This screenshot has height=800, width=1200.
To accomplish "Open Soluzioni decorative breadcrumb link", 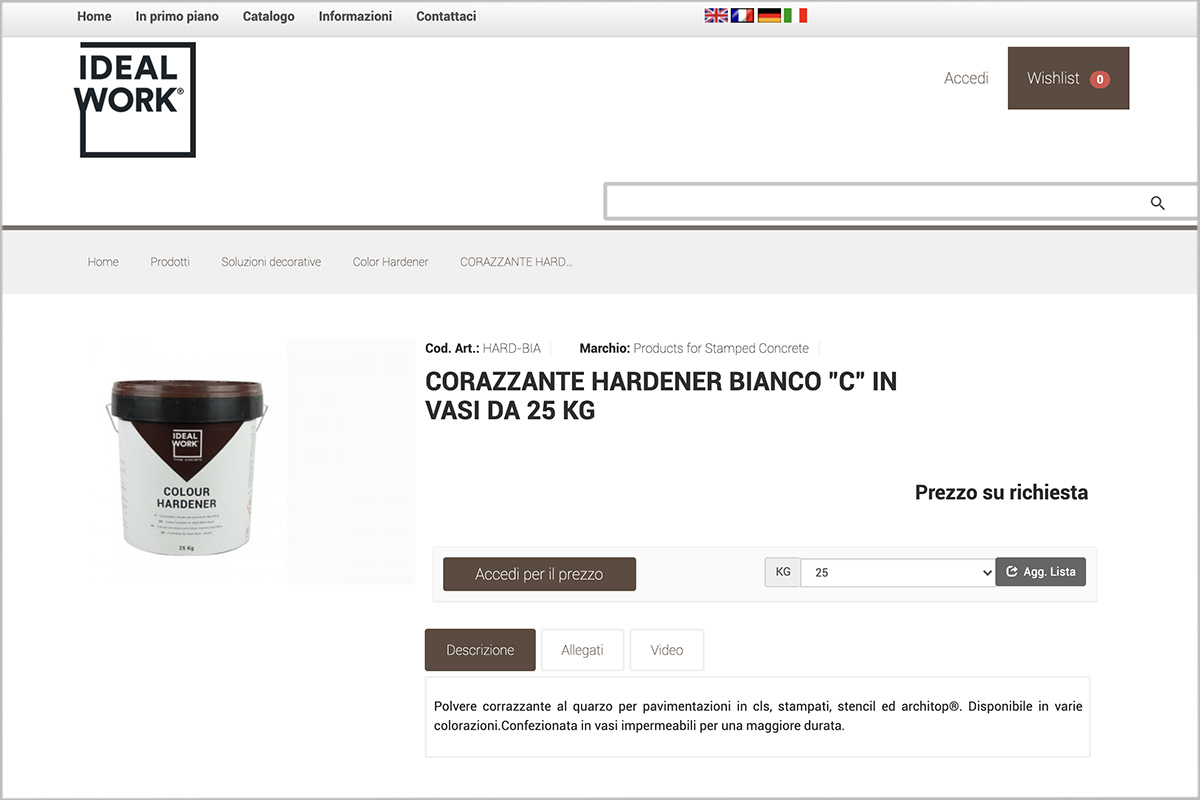I will [271, 262].
